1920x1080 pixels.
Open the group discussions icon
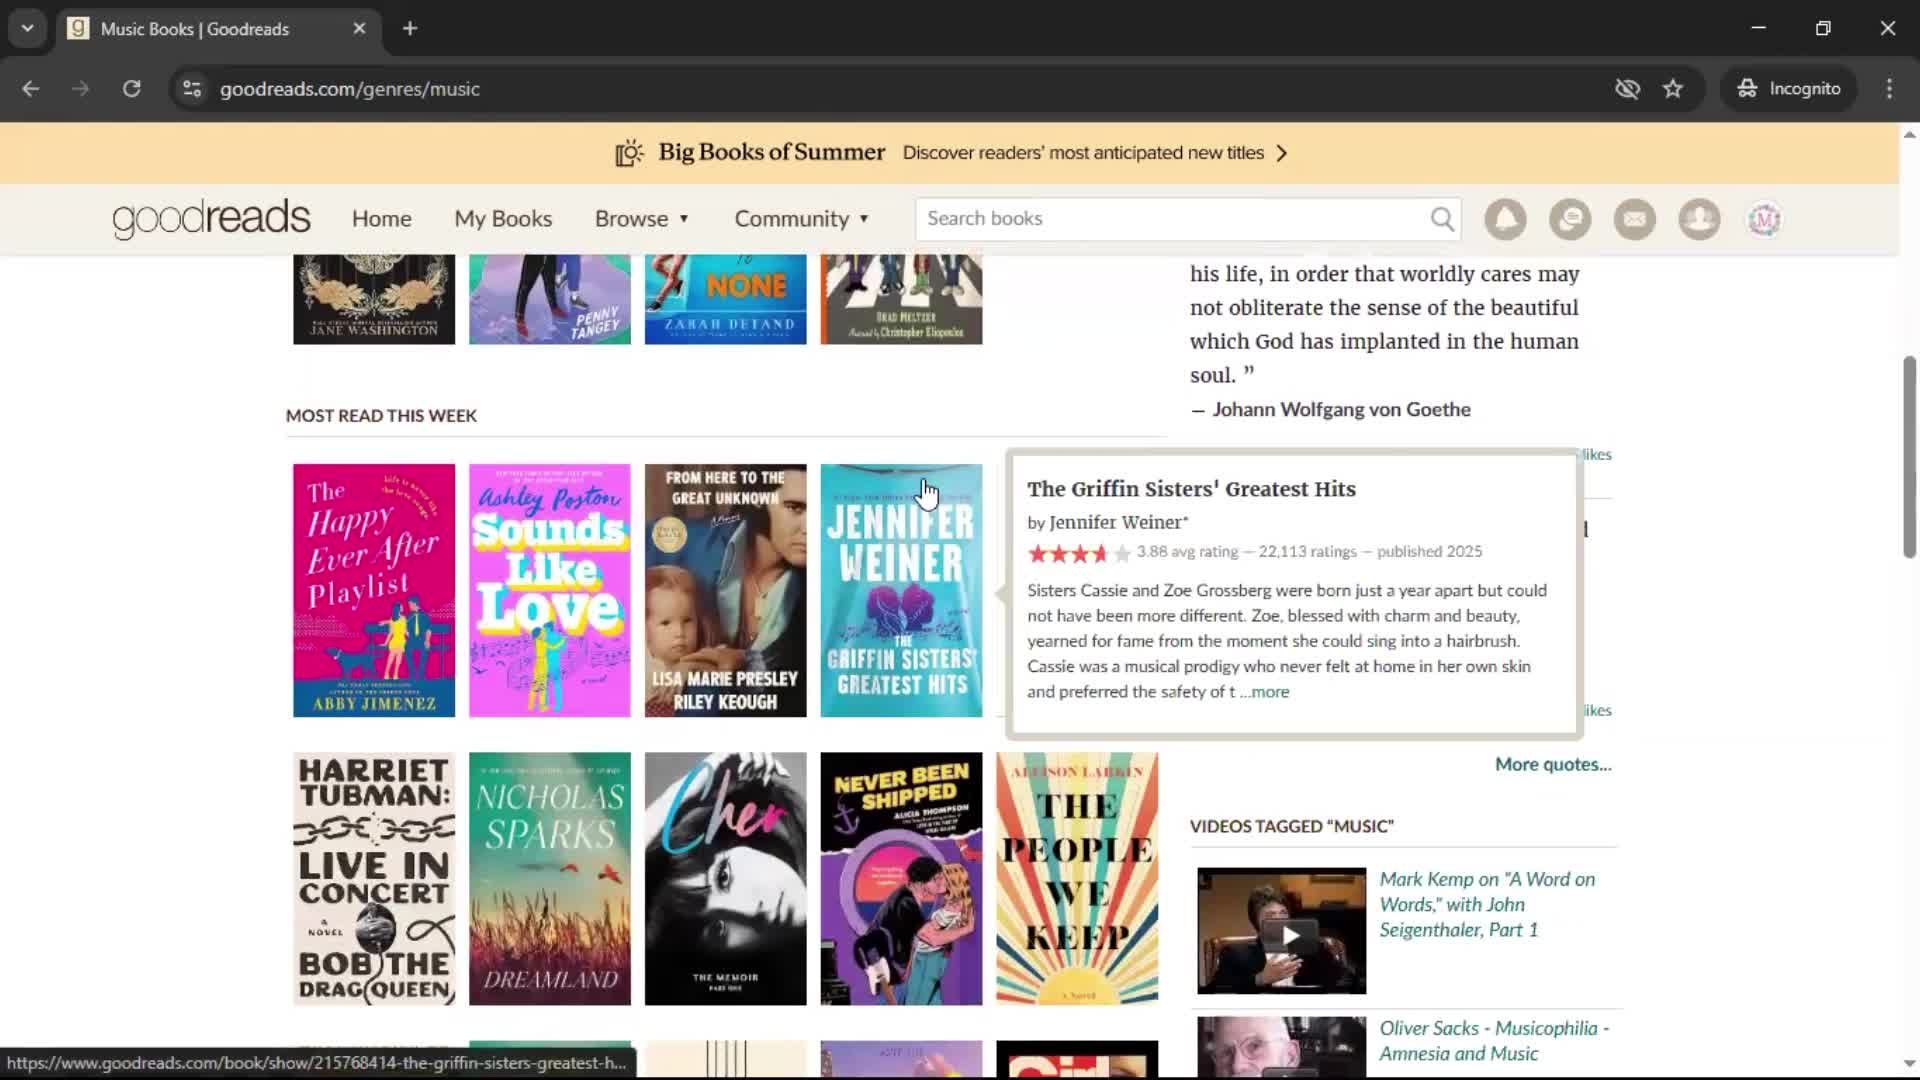pos(1570,219)
